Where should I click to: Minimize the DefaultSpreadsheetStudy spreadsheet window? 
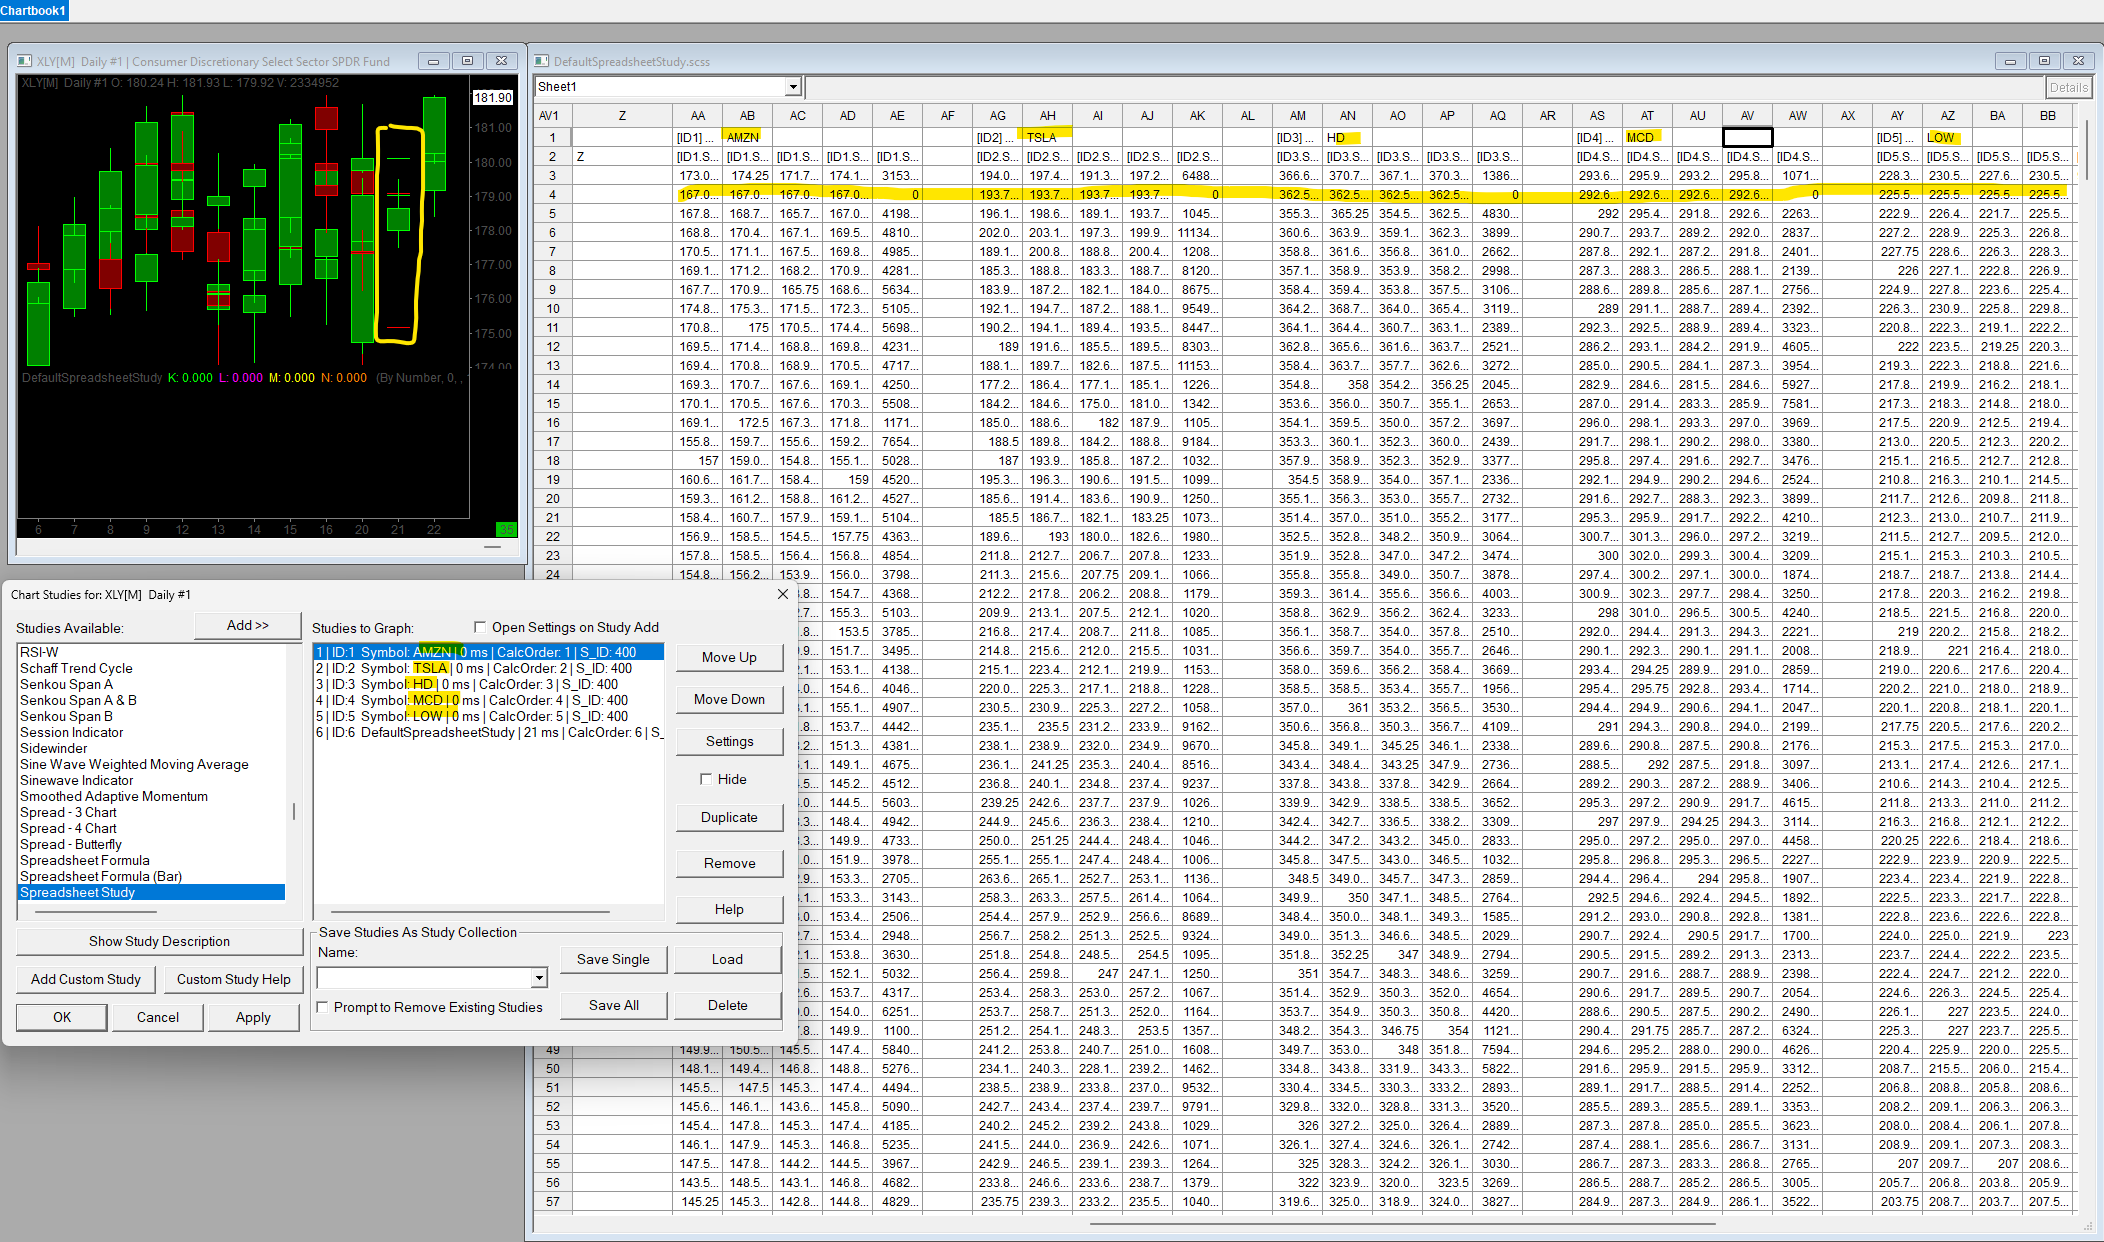point(2010,61)
